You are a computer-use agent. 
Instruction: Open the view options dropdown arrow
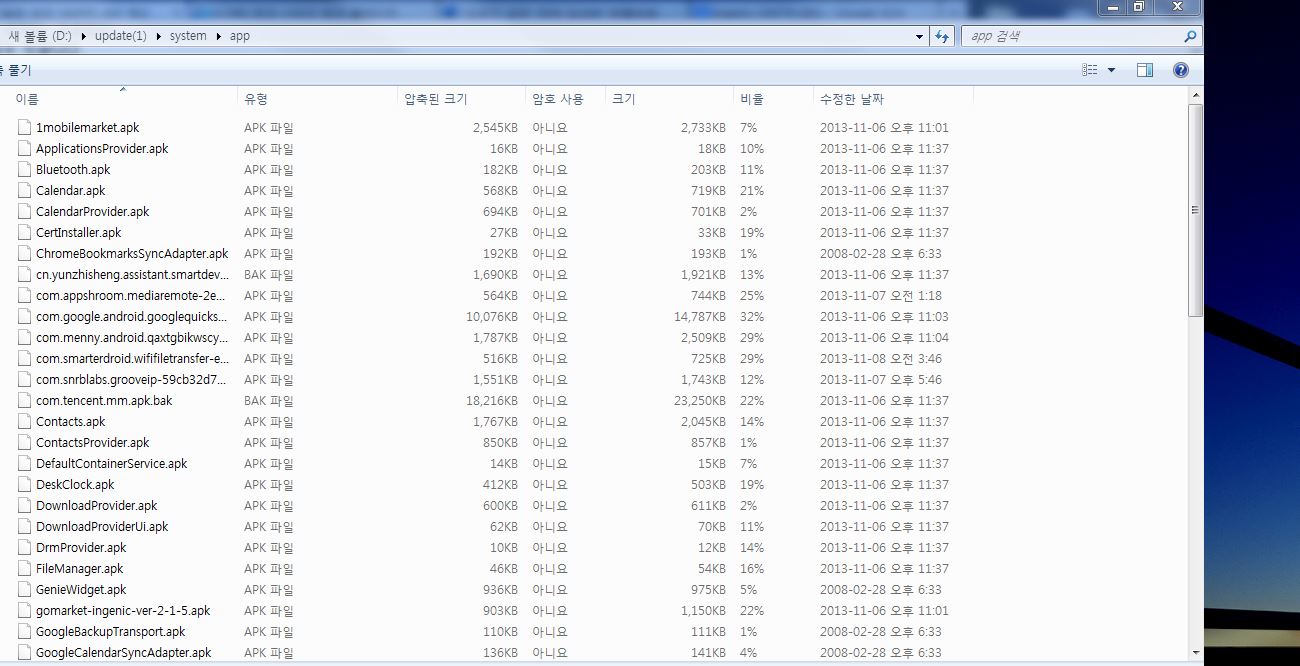pos(1111,70)
